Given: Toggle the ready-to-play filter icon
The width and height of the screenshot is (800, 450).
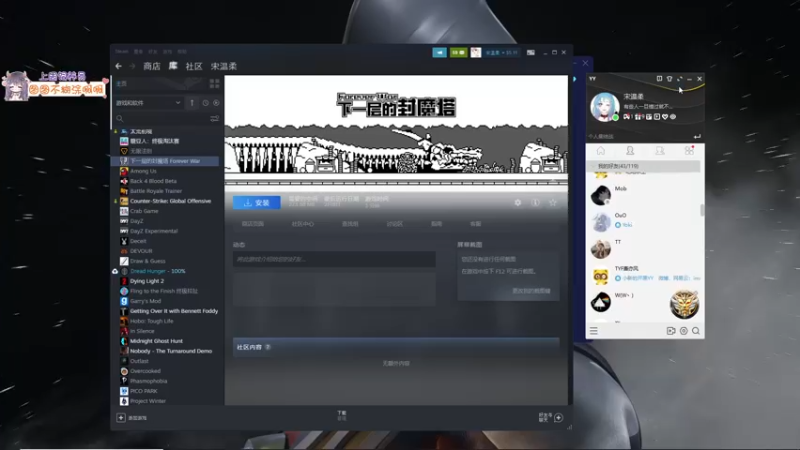Looking at the screenshot, I should click(x=216, y=103).
